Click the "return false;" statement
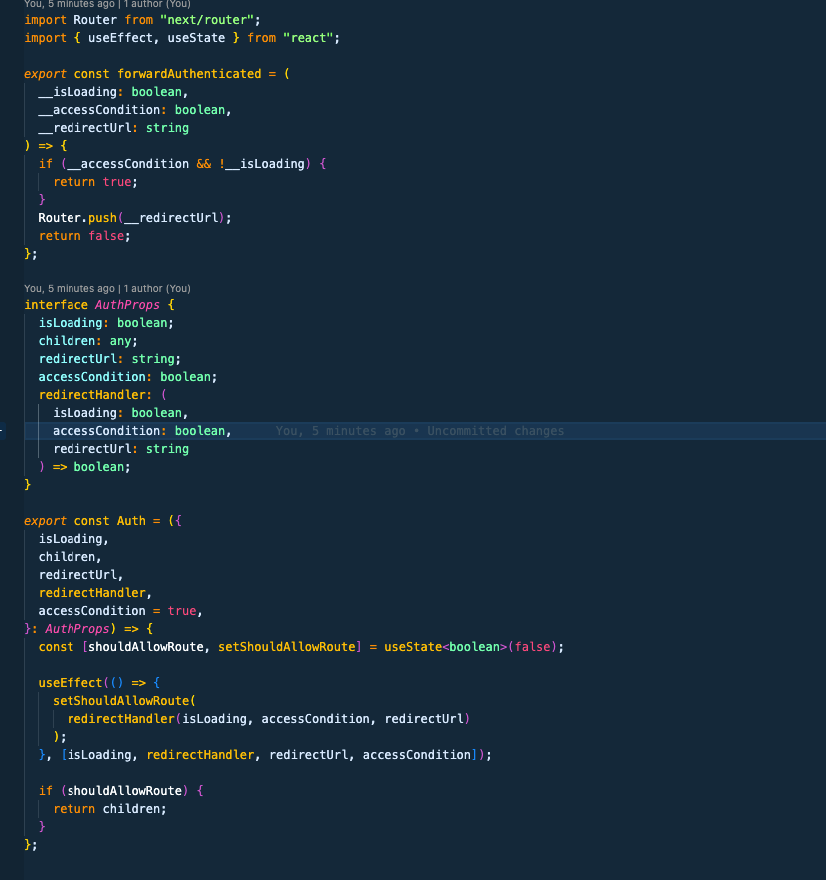 84,236
